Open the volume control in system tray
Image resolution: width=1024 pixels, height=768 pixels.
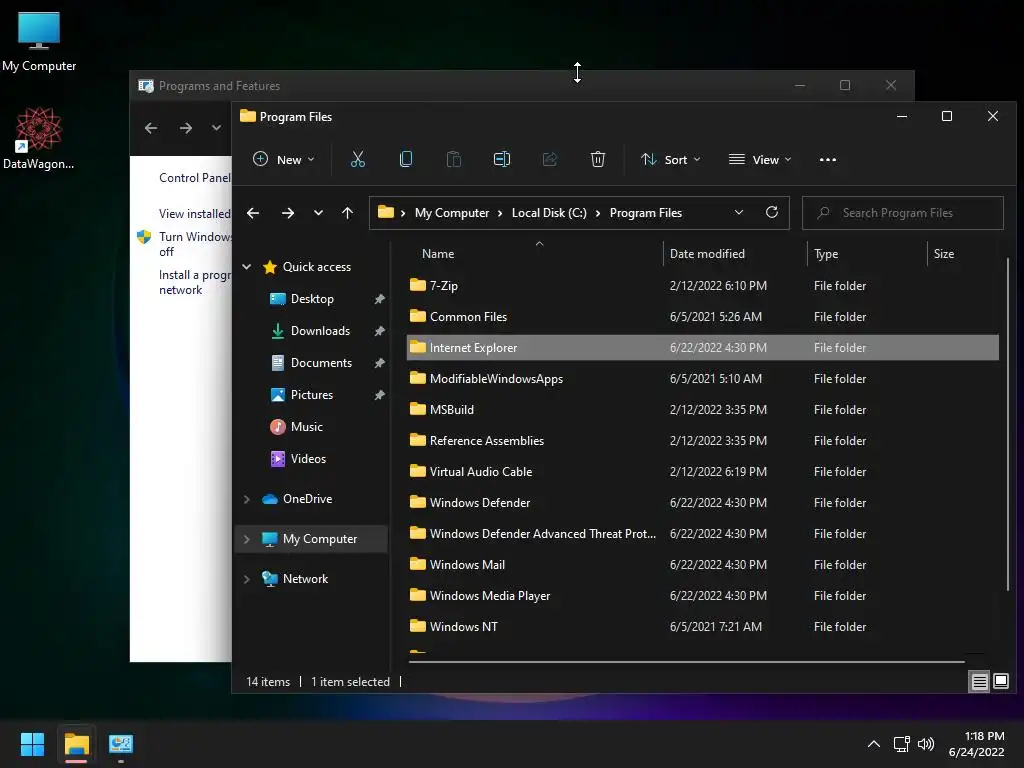coord(925,744)
